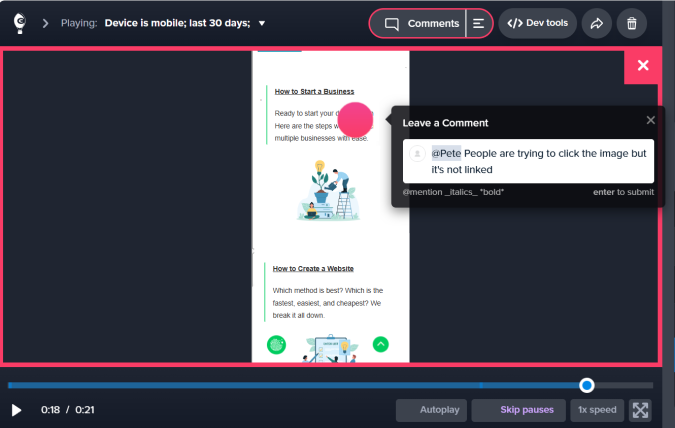Screen dimensions: 675x428
Task: Toggle Comments mode button
Action: (x=419, y=23)
